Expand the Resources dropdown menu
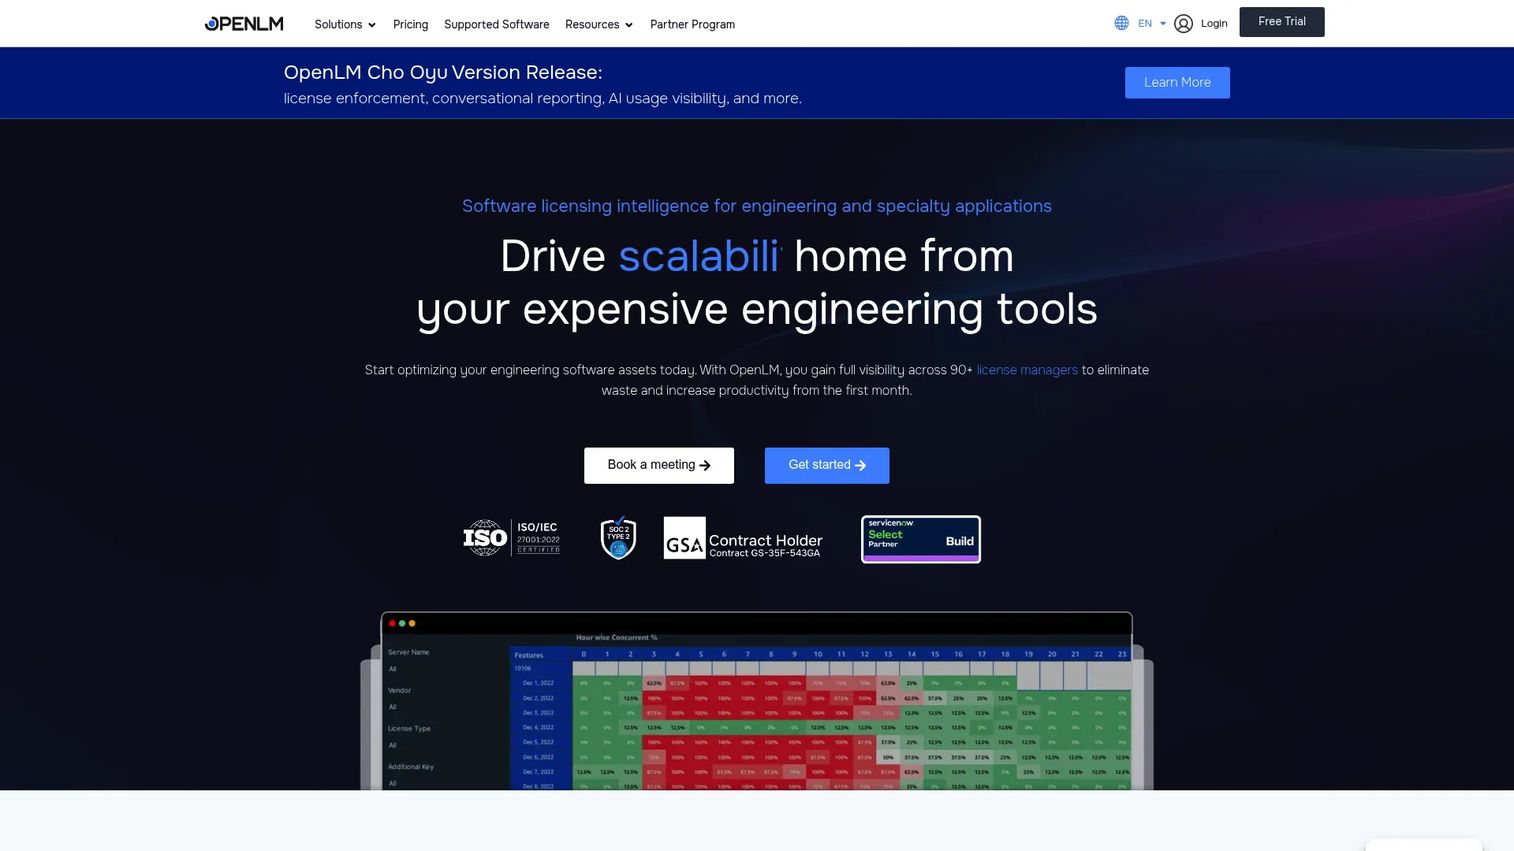 tap(599, 24)
